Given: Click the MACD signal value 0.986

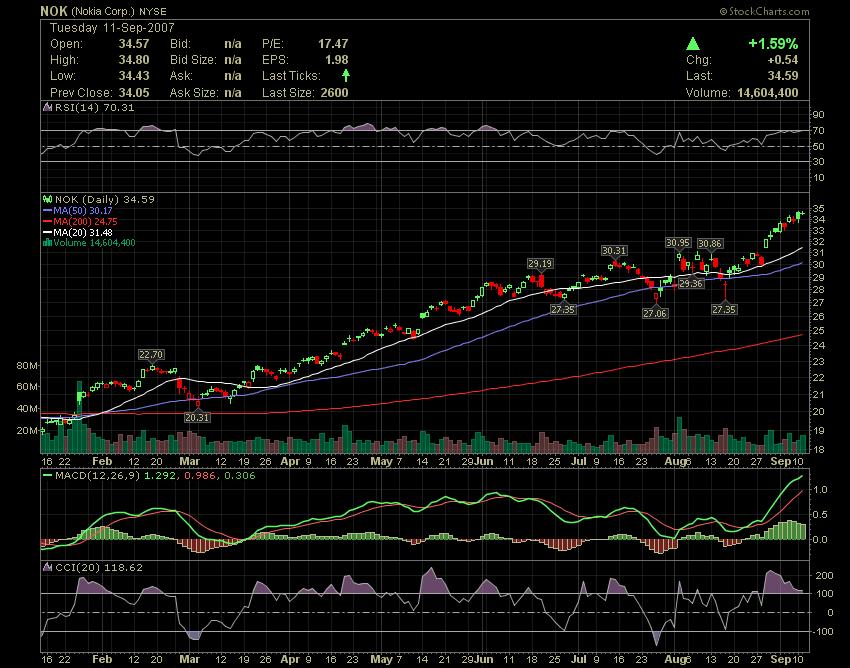Looking at the screenshot, I should [x=199, y=476].
